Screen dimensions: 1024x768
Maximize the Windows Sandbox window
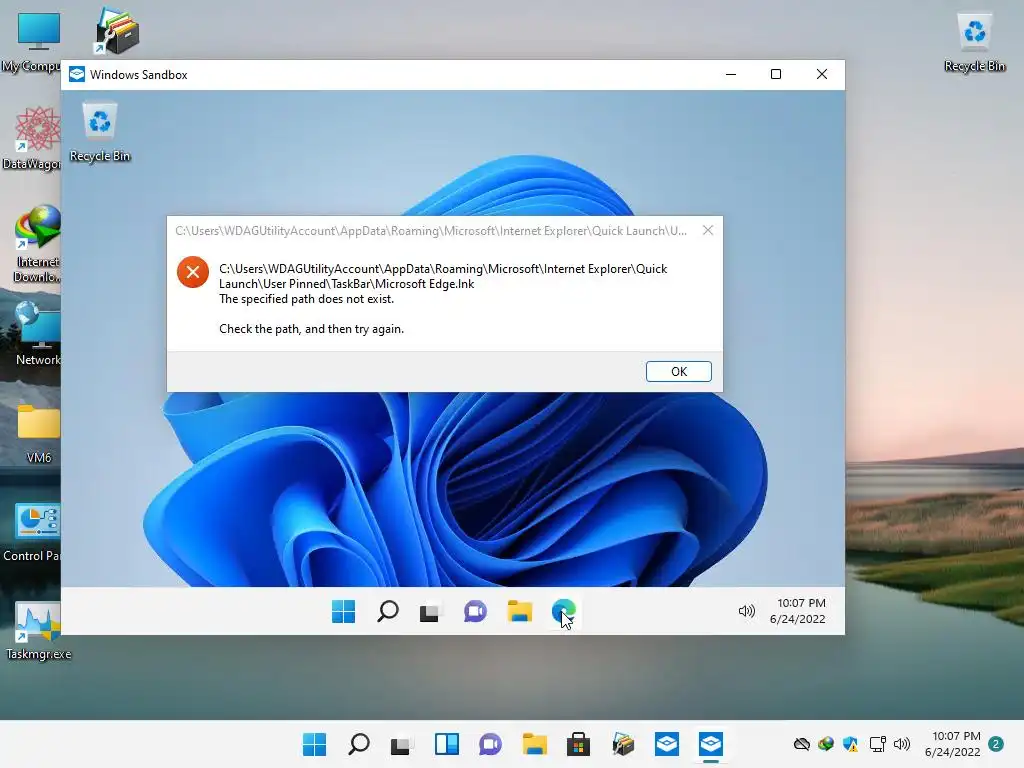(776, 74)
